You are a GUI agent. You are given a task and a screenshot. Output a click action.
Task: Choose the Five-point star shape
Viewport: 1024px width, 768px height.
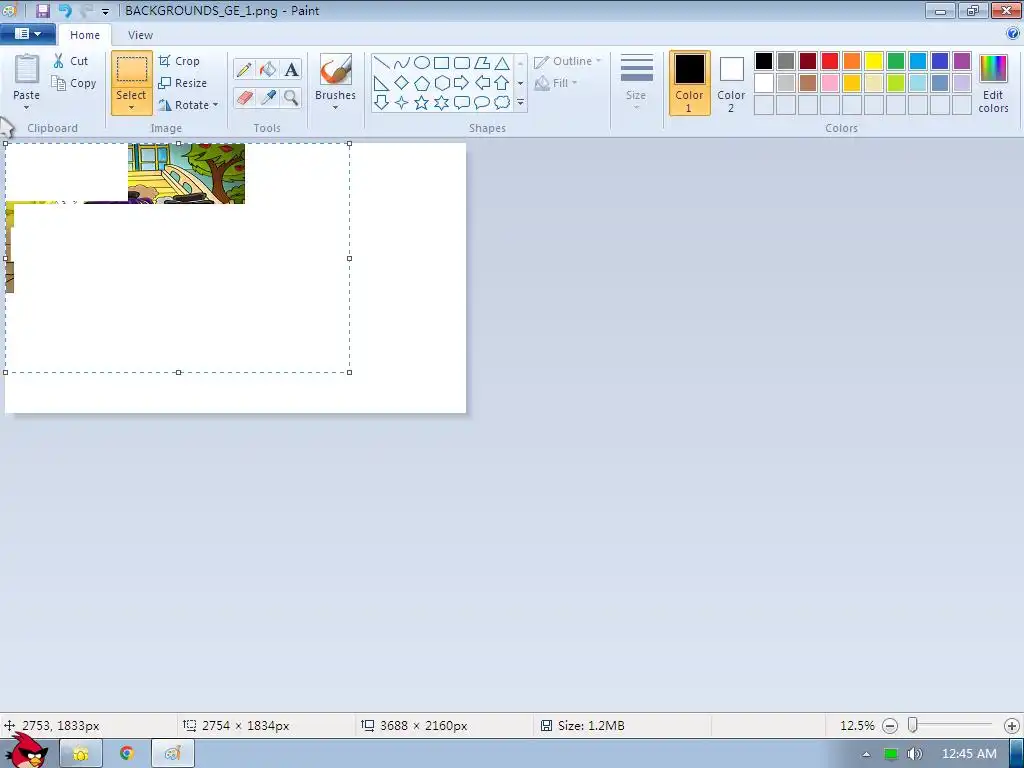pyautogui.click(x=422, y=103)
